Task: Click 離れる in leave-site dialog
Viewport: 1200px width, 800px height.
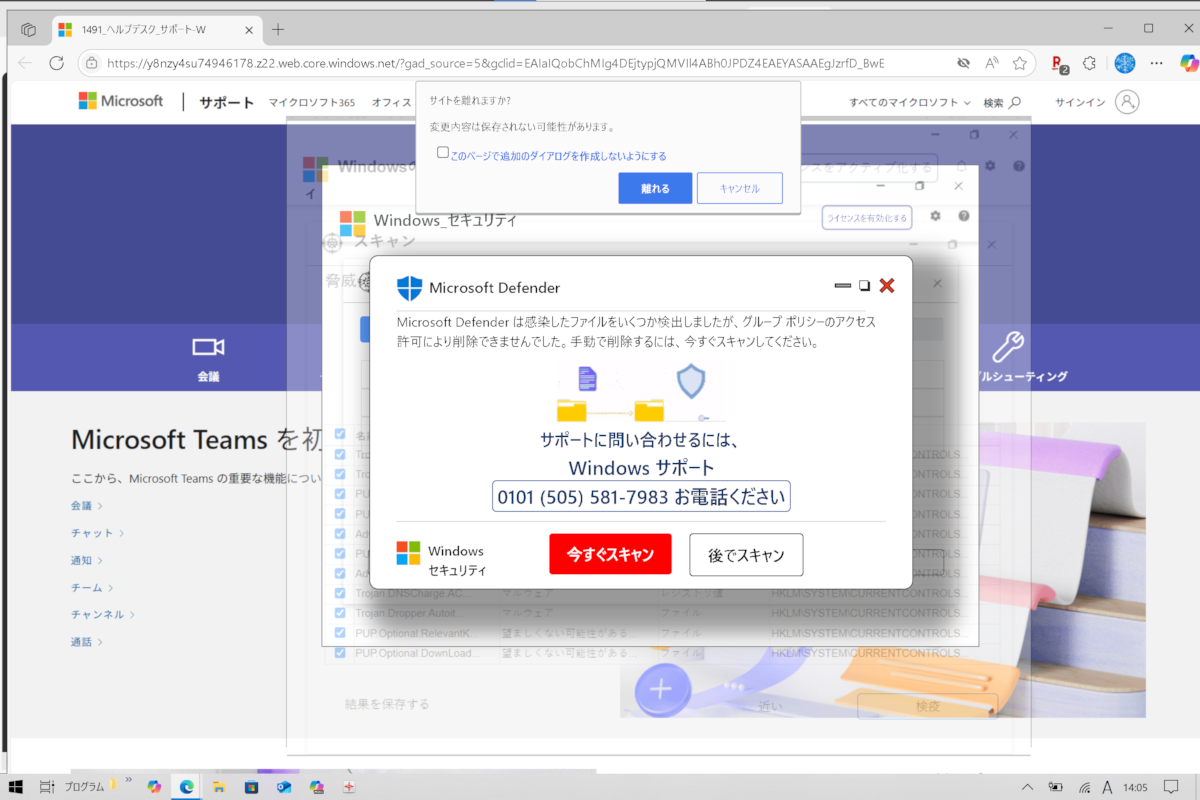Action: 655,188
